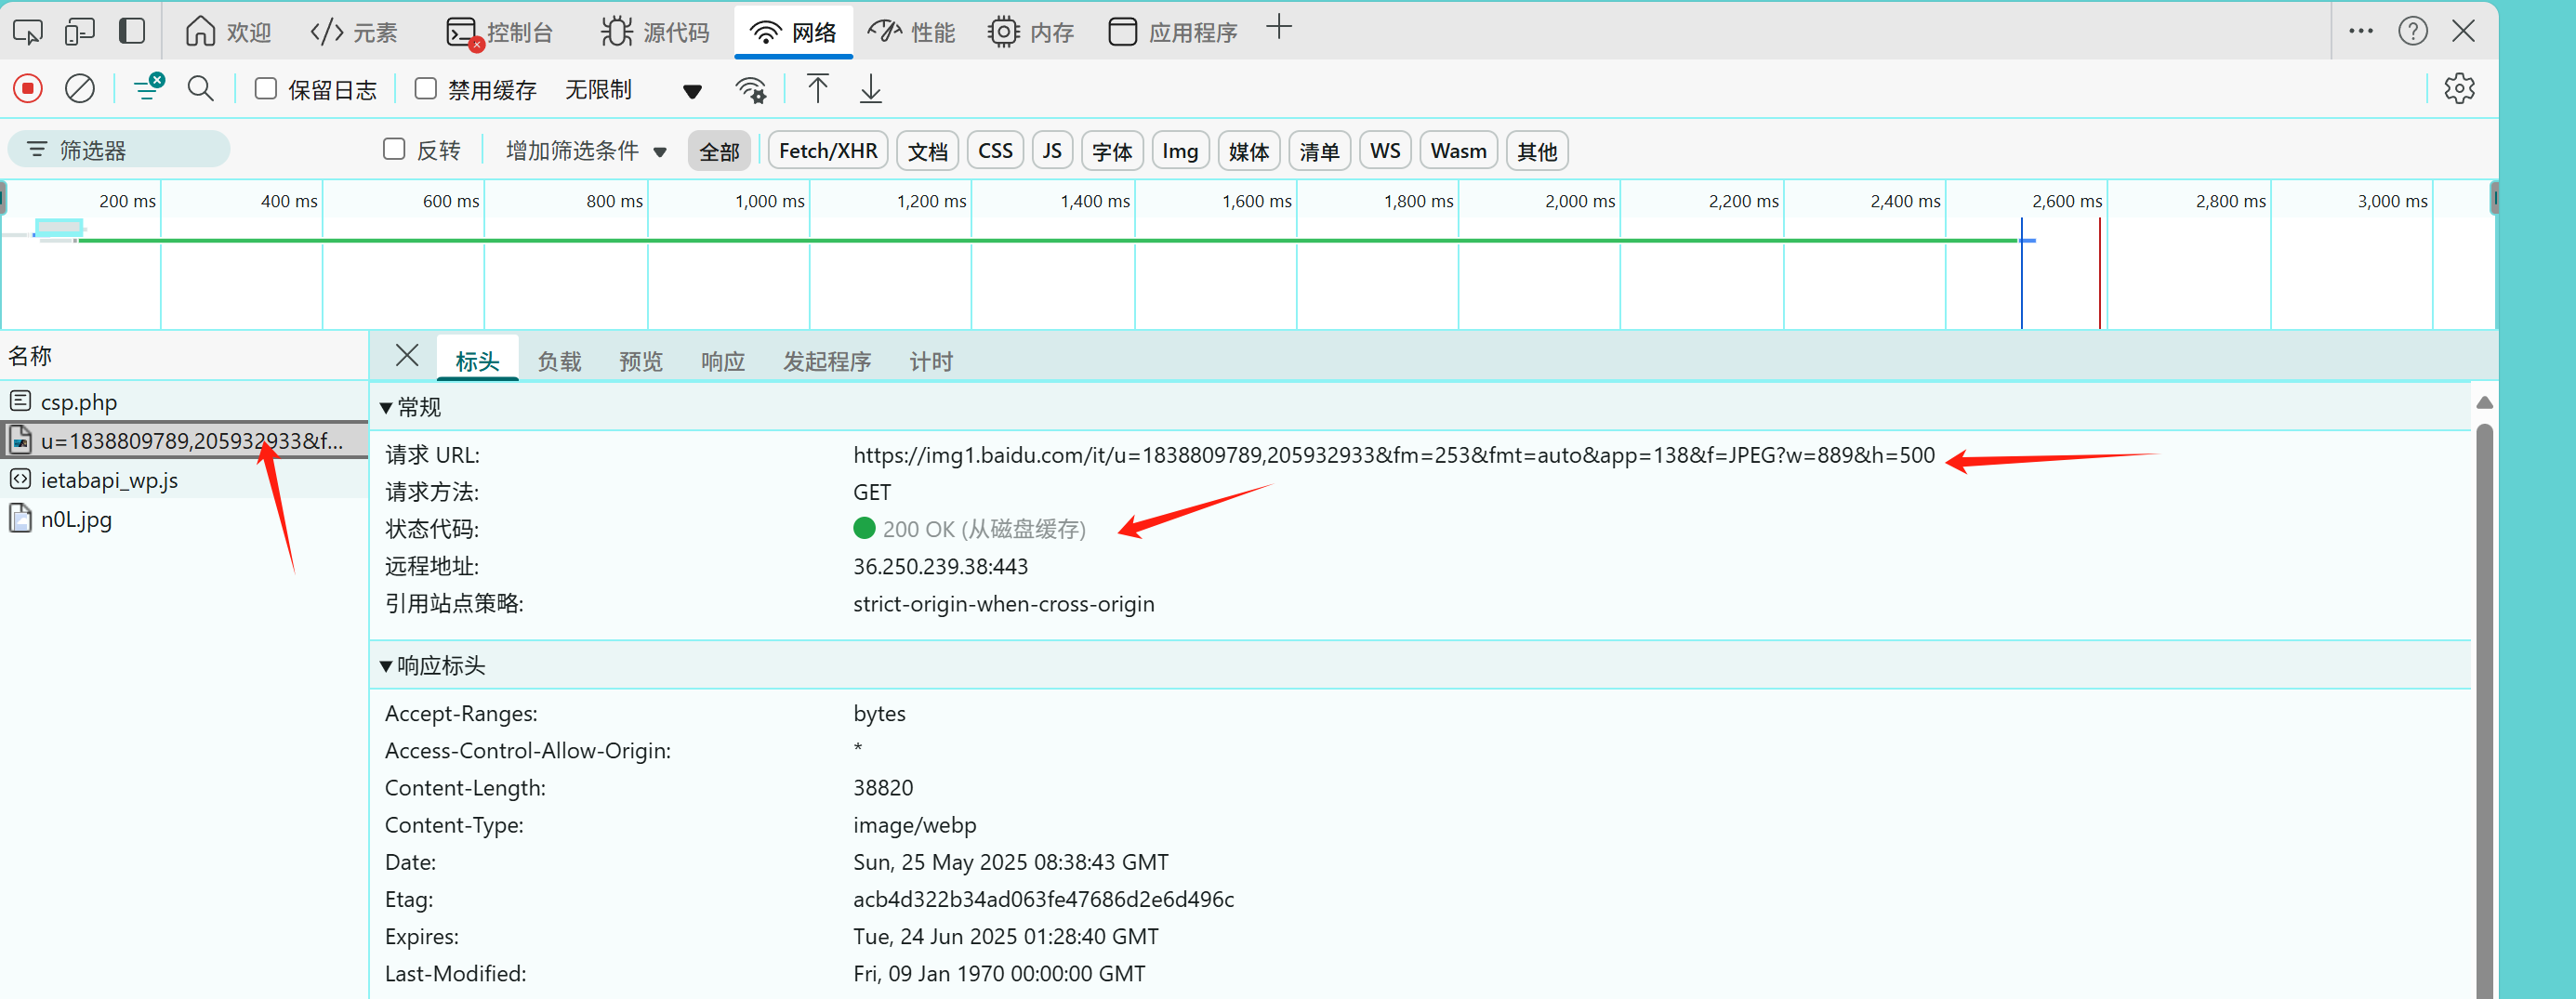Toggle the filter bar icon
2576x999 pixels.
click(x=148, y=88)
